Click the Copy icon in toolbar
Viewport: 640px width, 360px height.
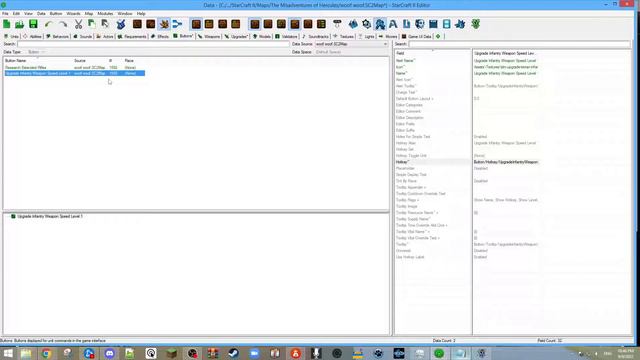coord(92,24)
